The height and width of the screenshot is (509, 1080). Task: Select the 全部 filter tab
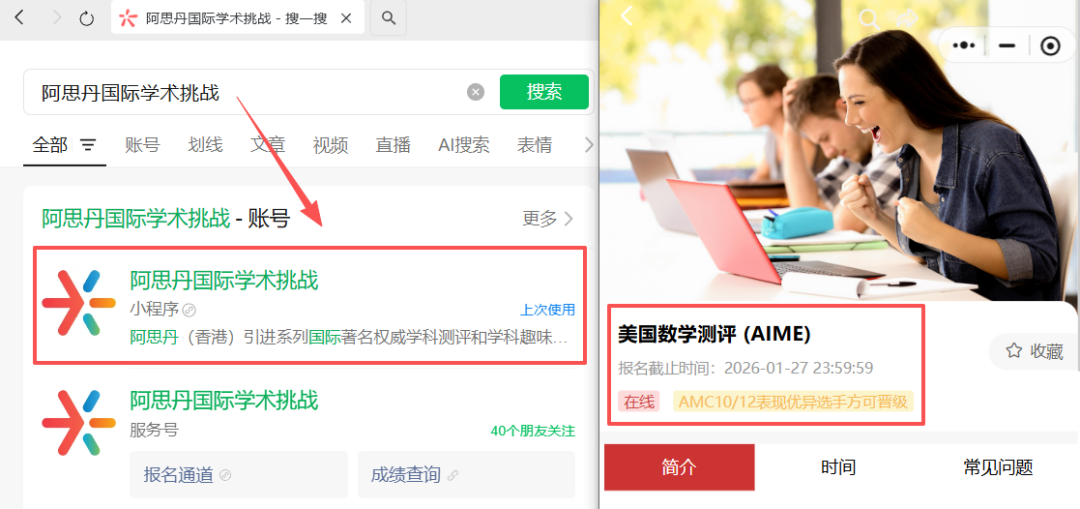[50, 145]
